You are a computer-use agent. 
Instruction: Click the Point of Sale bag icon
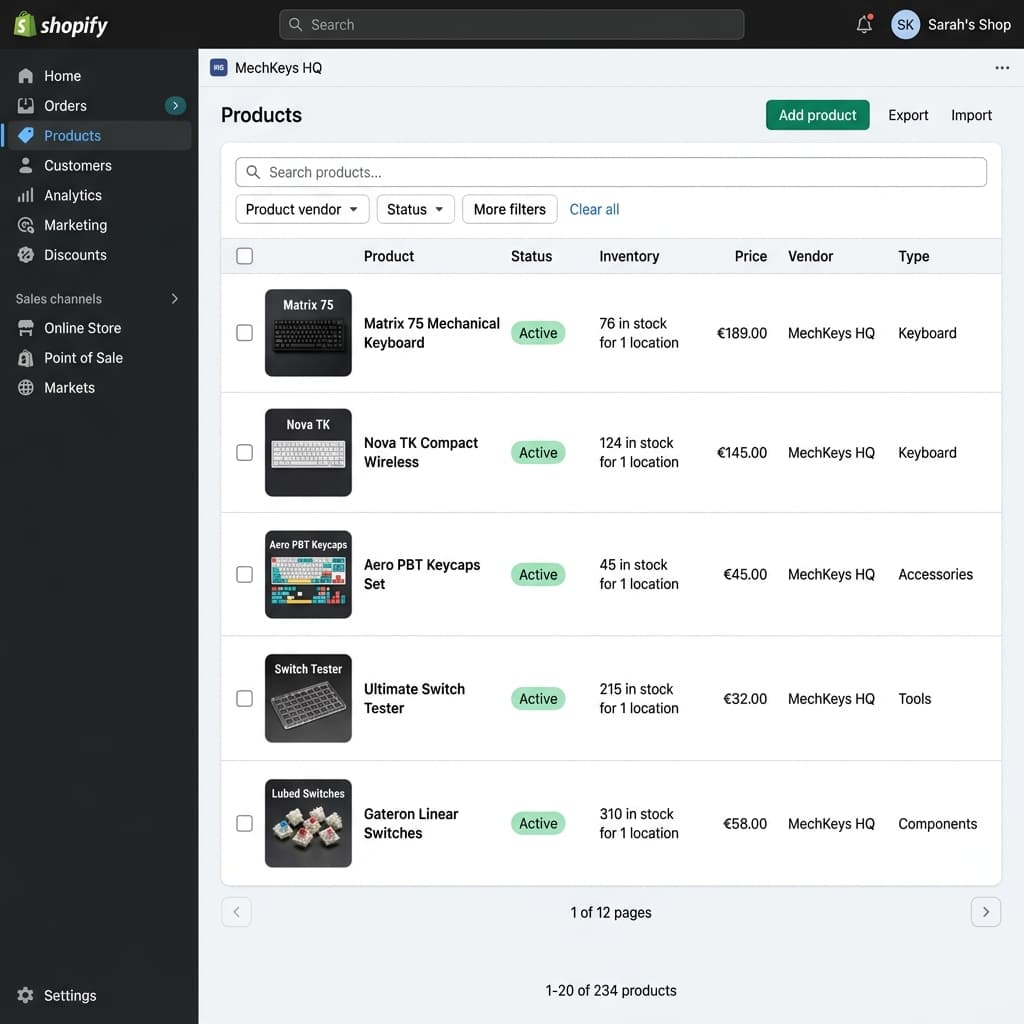25,358
